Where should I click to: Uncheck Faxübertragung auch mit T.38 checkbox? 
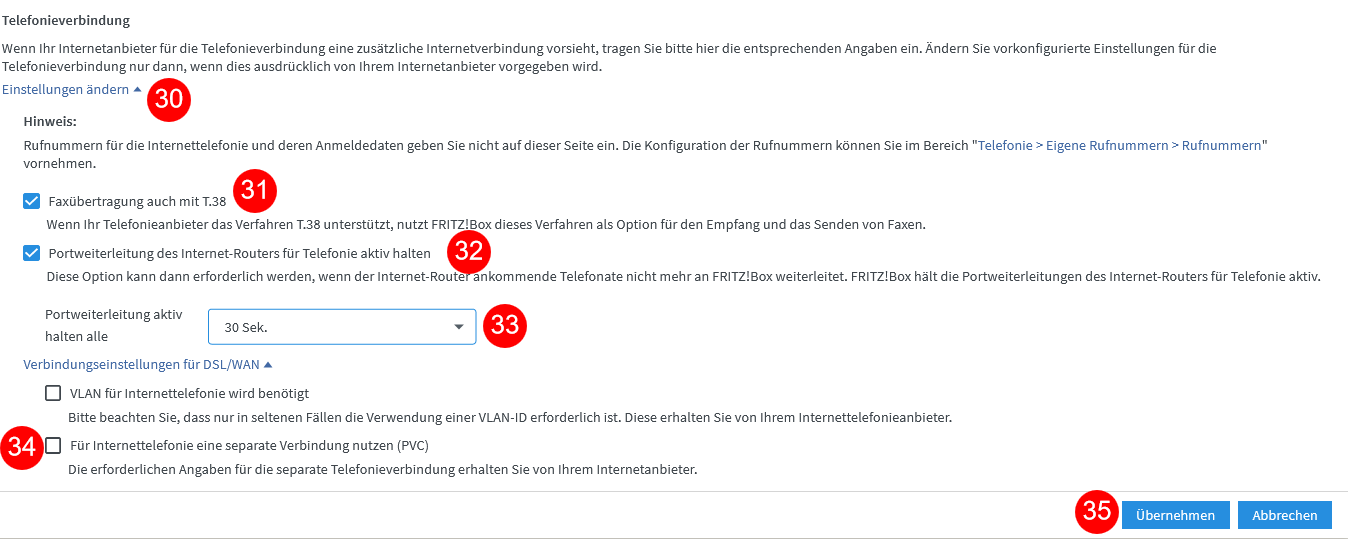32,201
